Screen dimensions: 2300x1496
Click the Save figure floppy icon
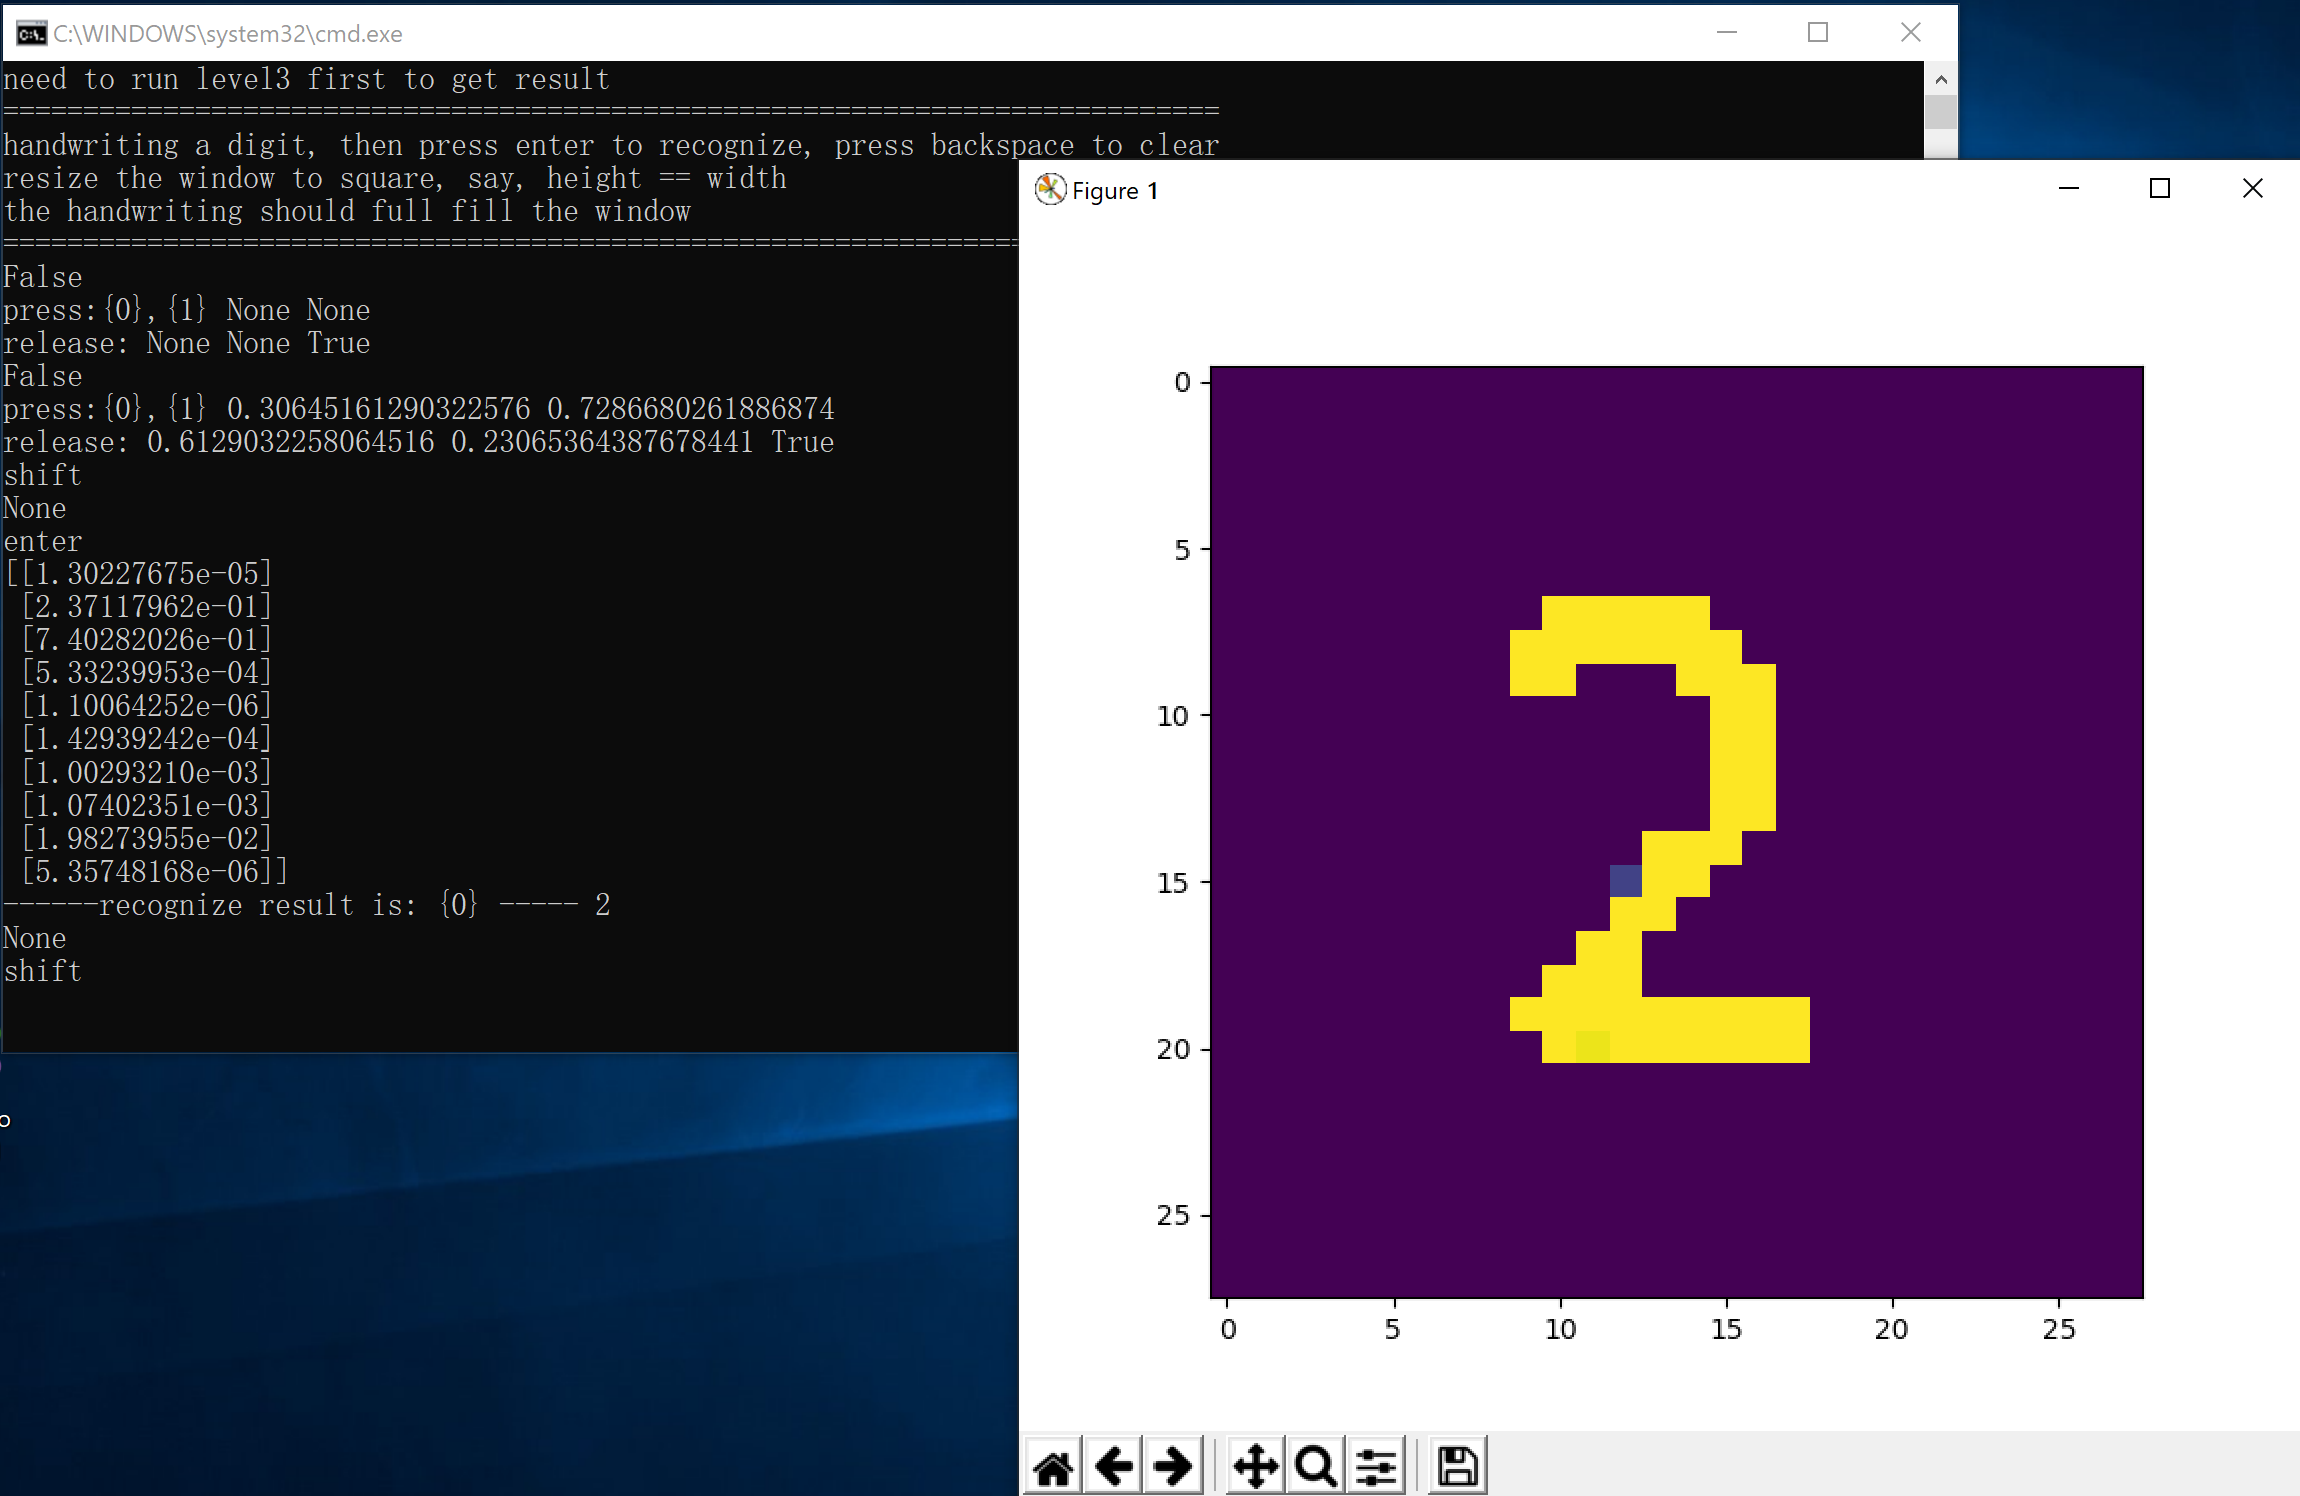click(1457, 1467)
